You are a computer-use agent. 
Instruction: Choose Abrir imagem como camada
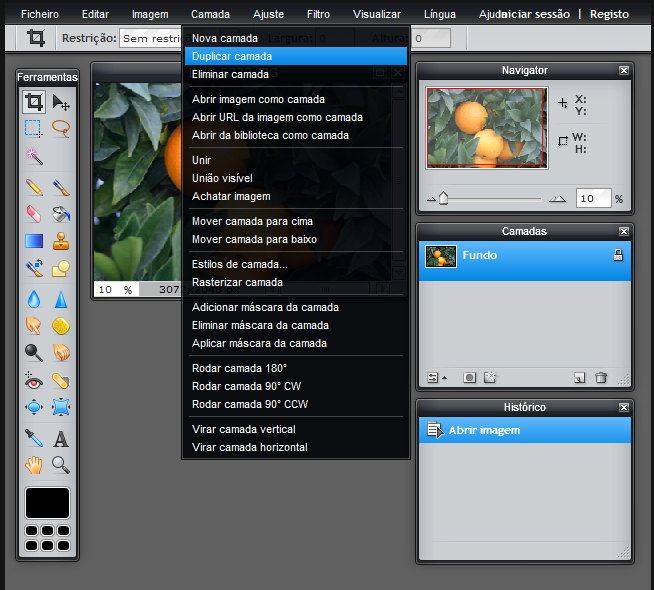click(x=296, y=99)
